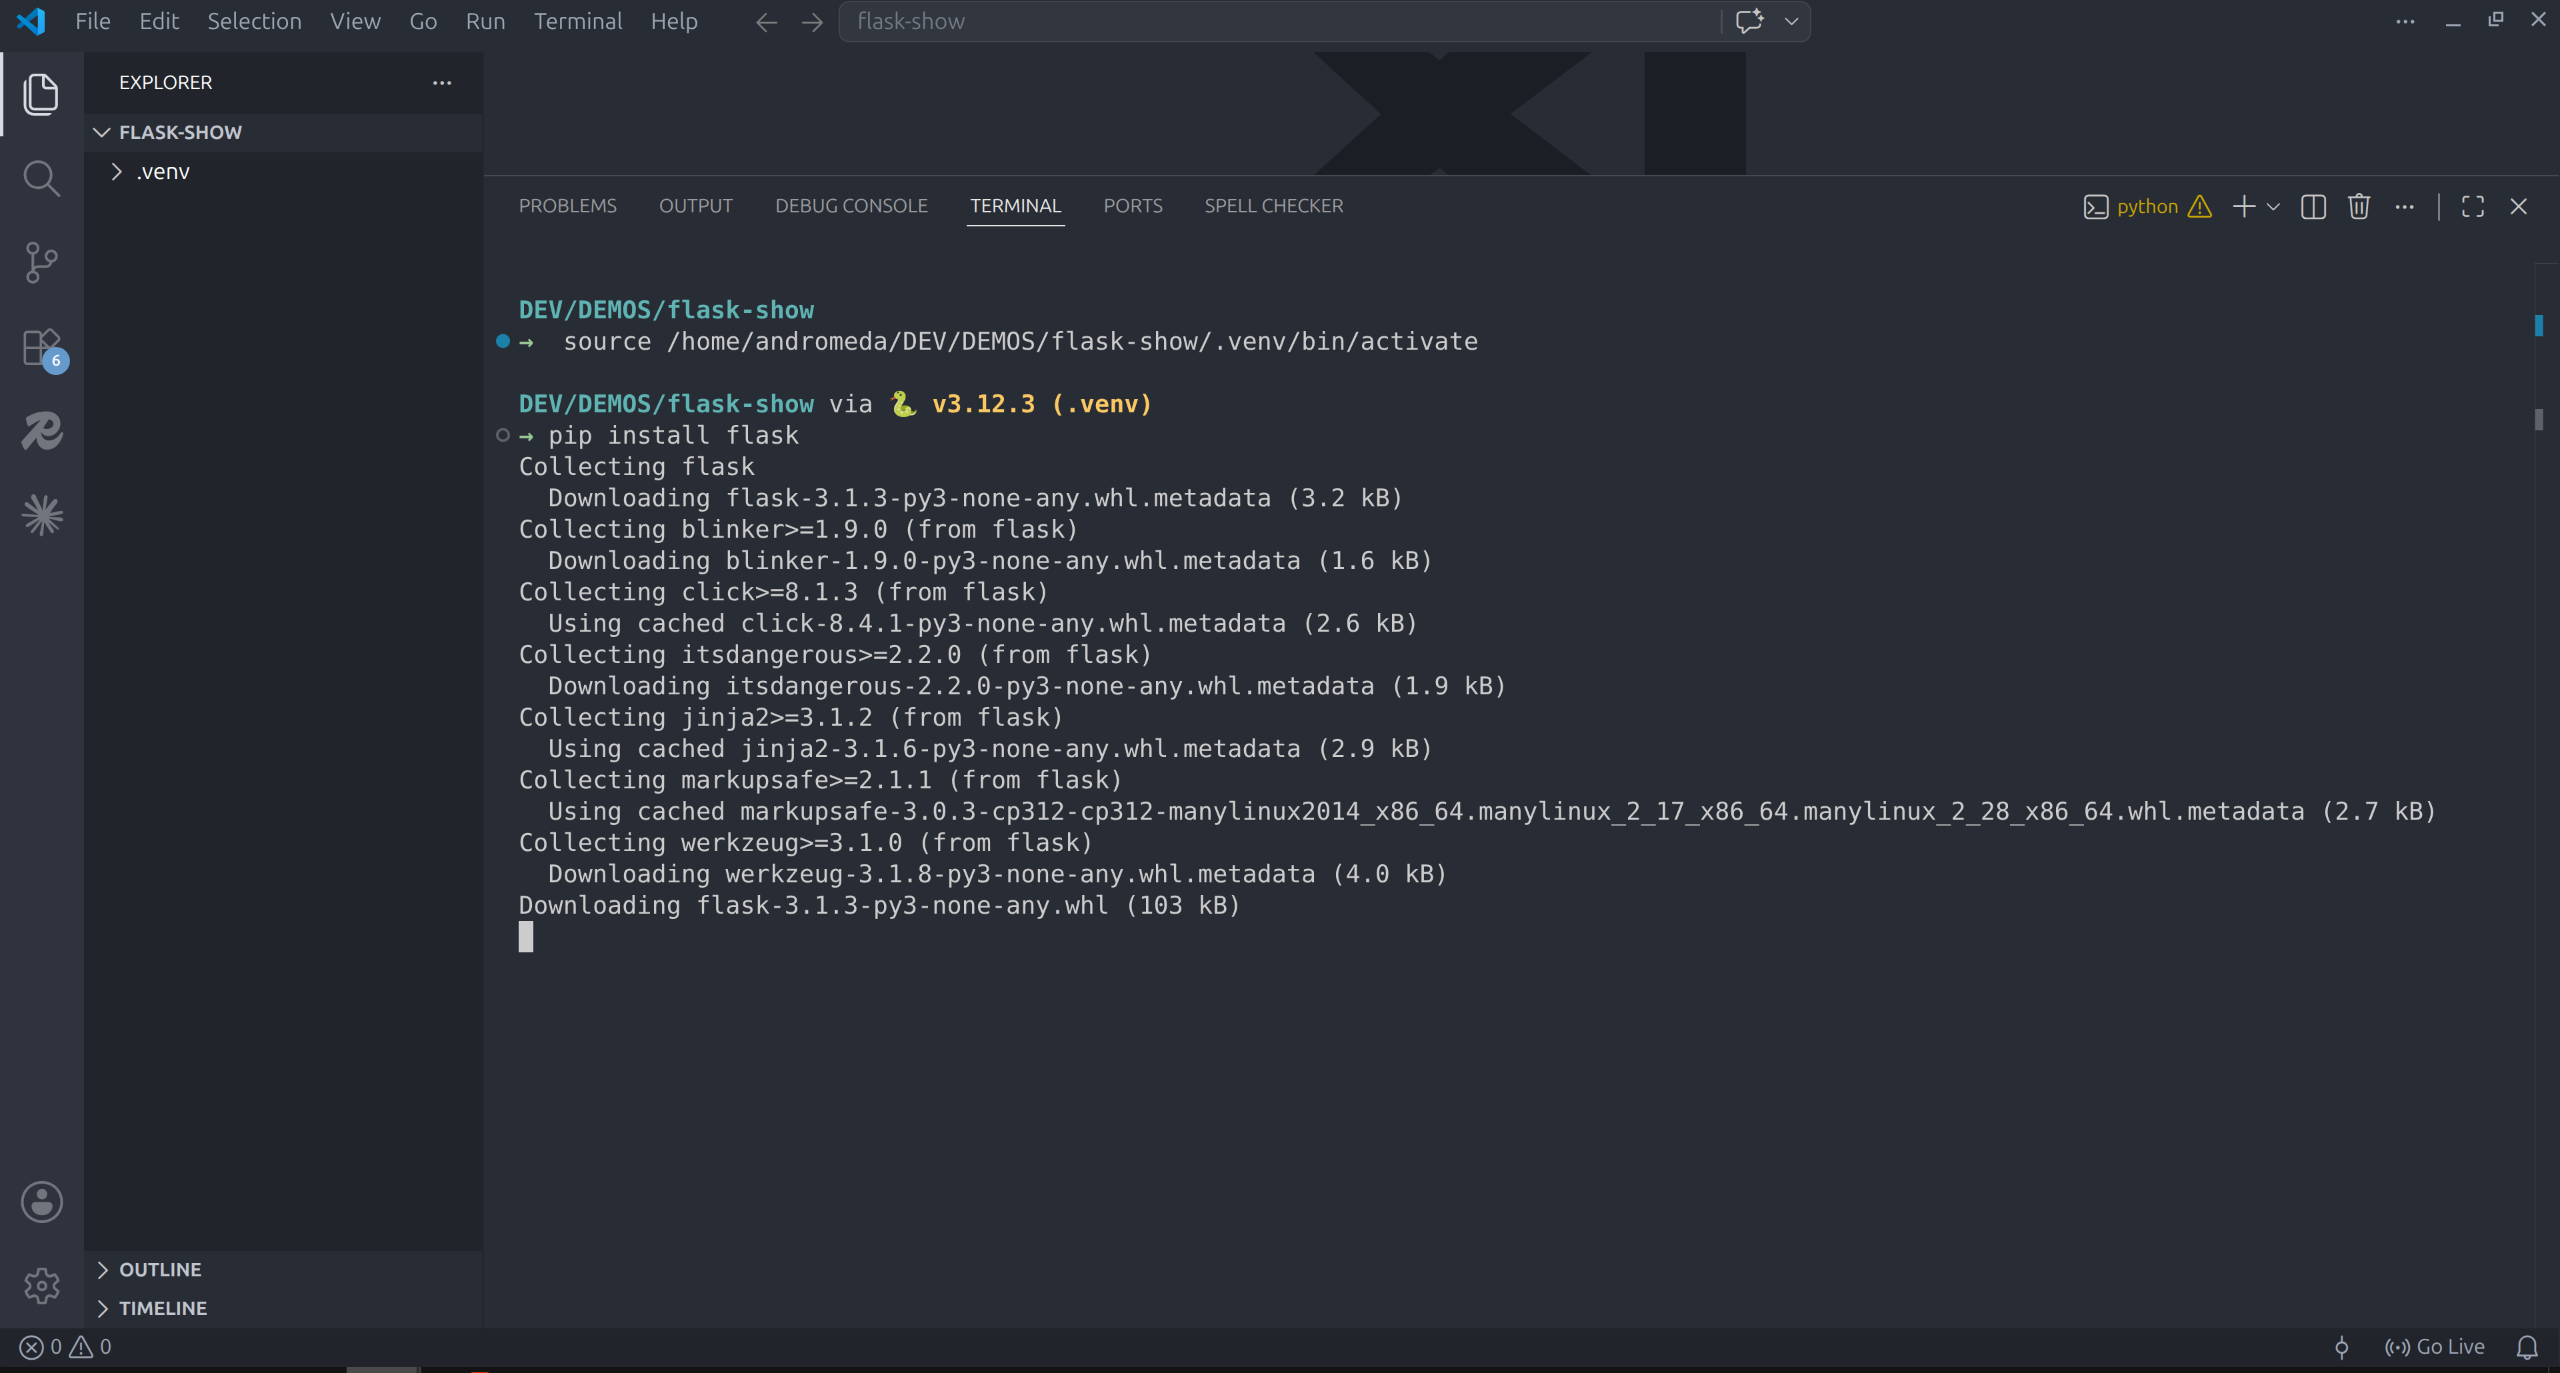Switch to the SPELL CHECKER tab

[x=1274, y=206]
